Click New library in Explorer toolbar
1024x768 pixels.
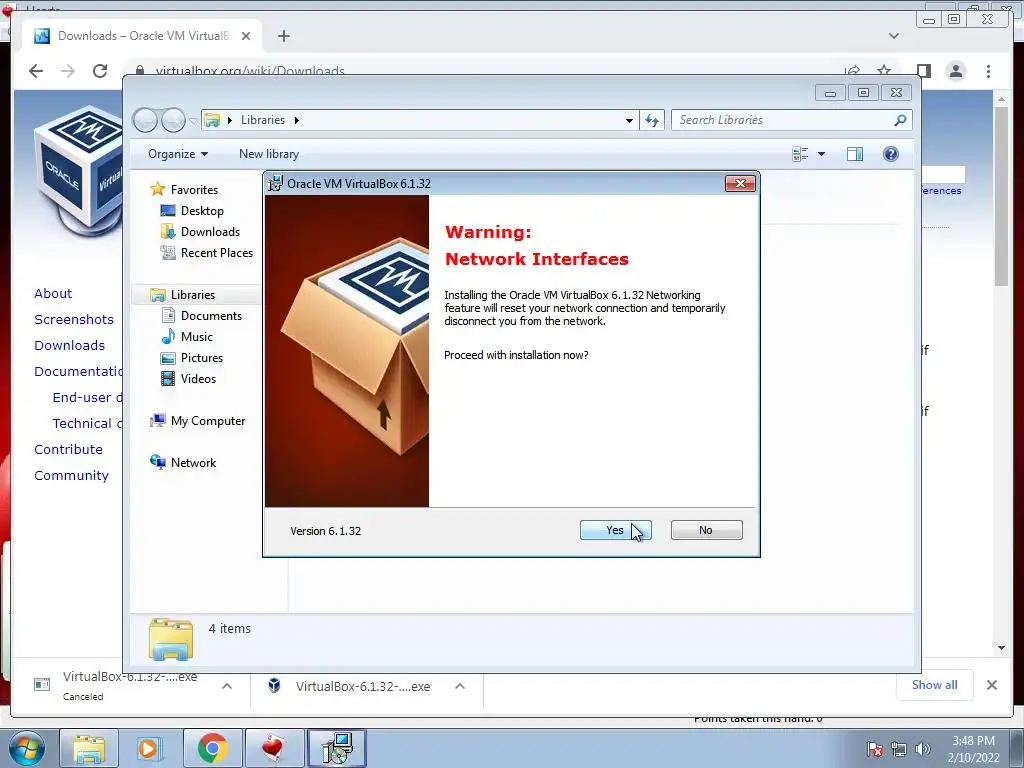pos(269,154)
